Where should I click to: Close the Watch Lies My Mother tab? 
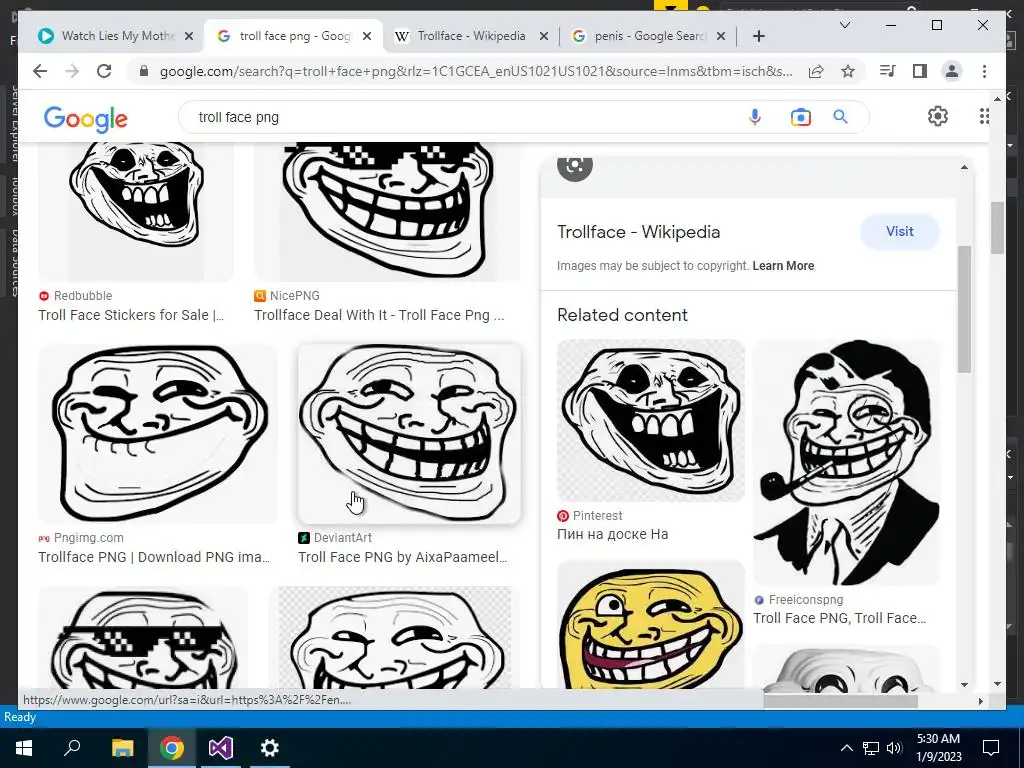pyautogui.click(x=189, y=36)
